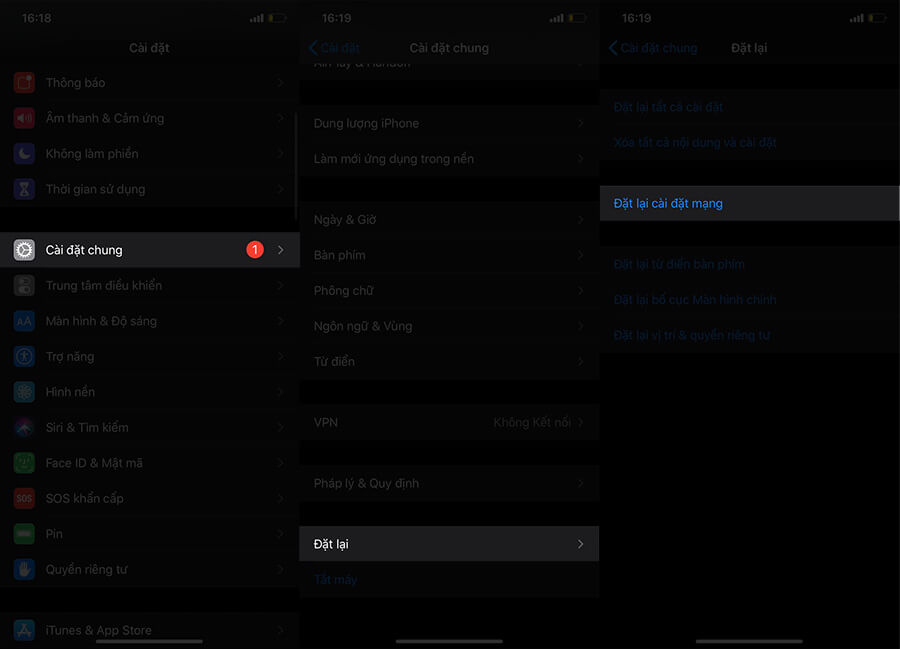This screenshot has height=649, width=900.
Task: Open the Ngôn ngữ & Vùng menu item
Action: pos(363,326)
